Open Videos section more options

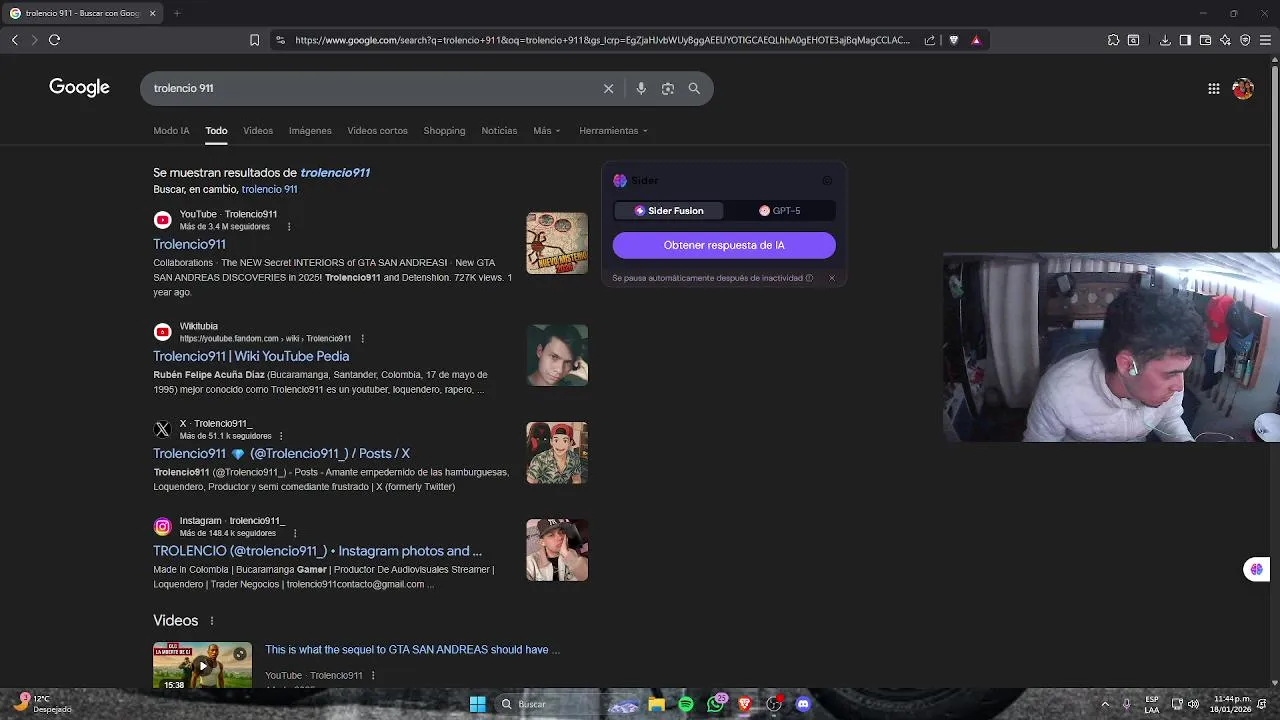(x=212, y=621)
